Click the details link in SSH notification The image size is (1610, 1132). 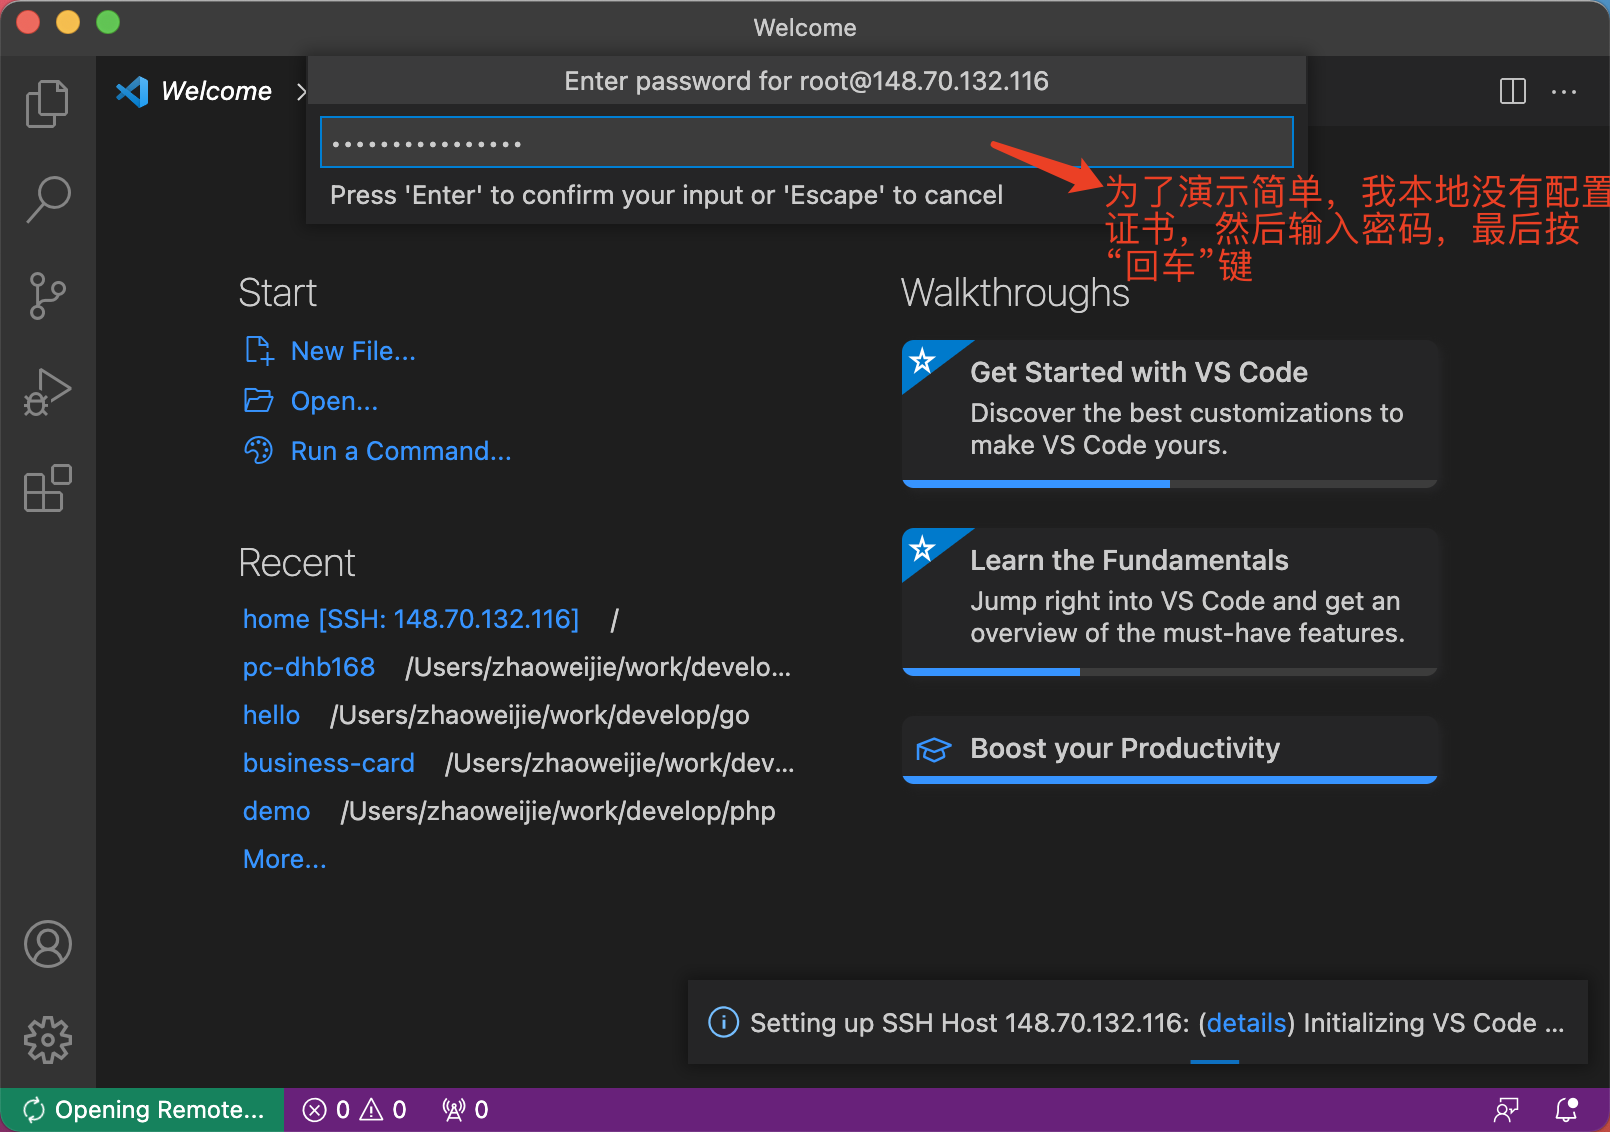[1246, 1023]
